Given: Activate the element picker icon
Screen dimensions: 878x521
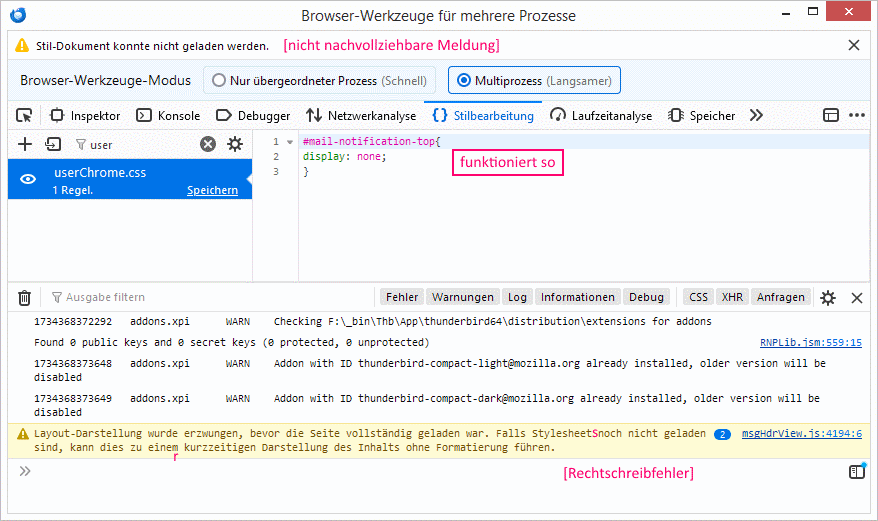Looking at the screenshot, I should pos(24,115).
